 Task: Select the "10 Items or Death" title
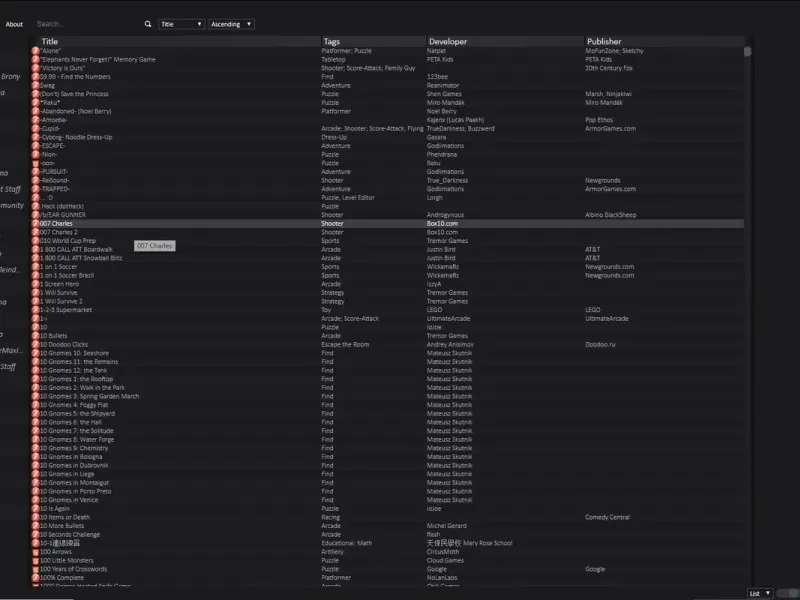tap(65, 517)
